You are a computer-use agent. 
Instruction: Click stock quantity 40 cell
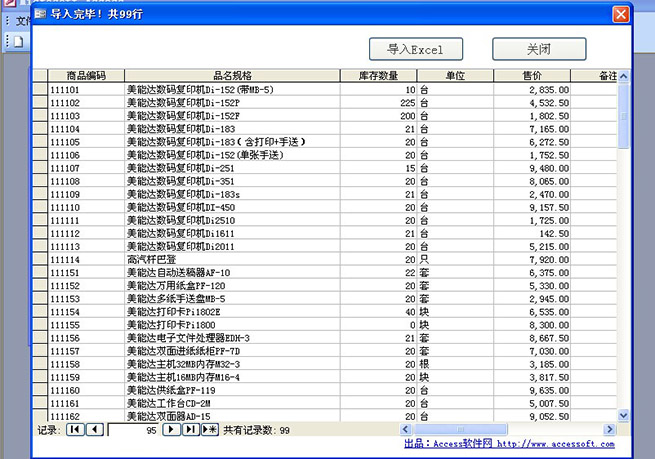click(378, 312)
